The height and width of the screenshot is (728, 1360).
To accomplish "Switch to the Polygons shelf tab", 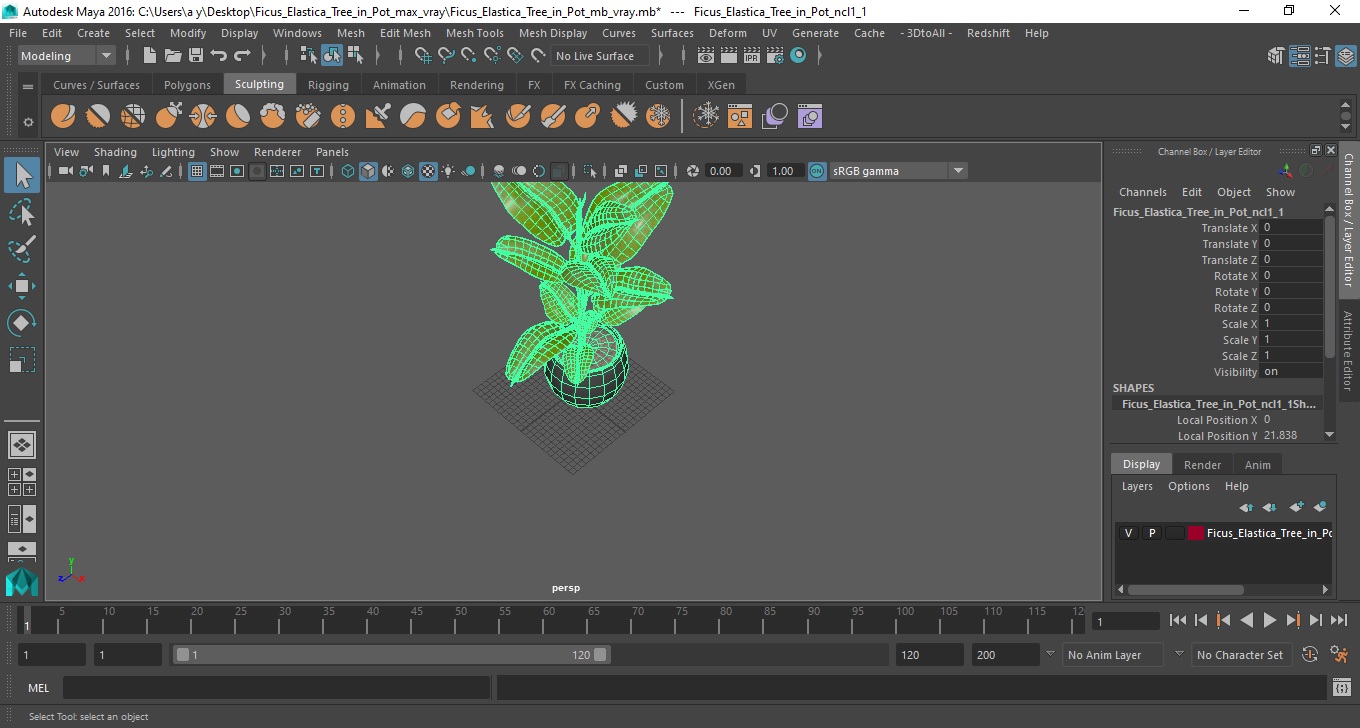I will 187,85.
